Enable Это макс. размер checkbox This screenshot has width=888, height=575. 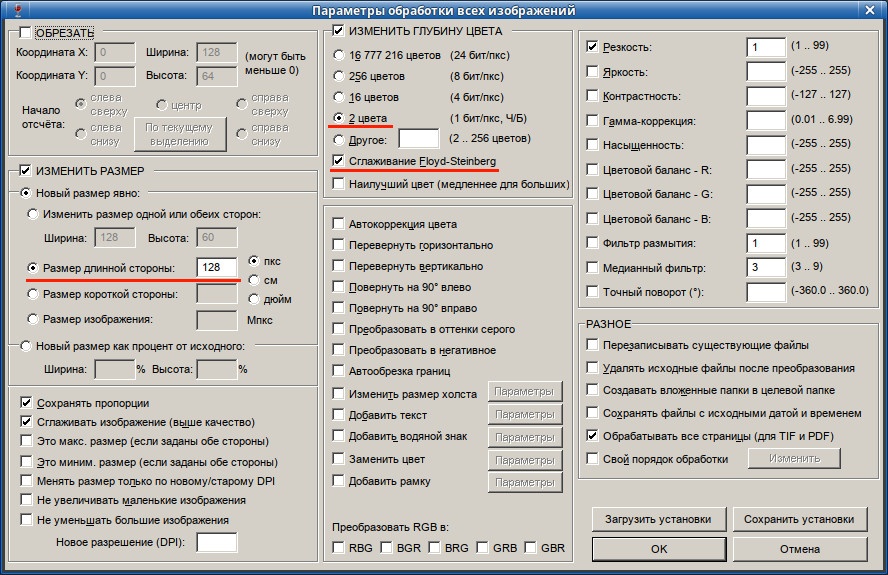tap(26, 441)
